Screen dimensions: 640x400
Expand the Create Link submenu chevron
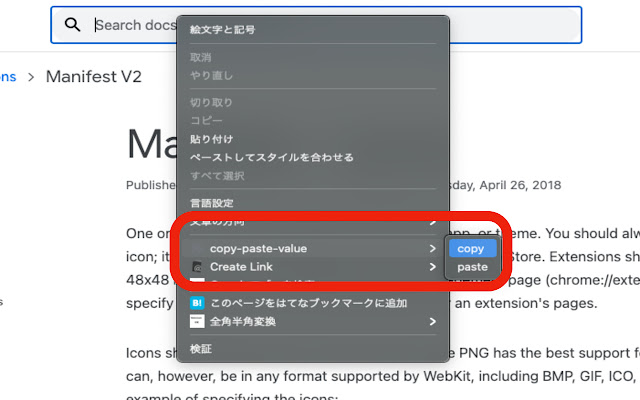(x=433, y=267)
